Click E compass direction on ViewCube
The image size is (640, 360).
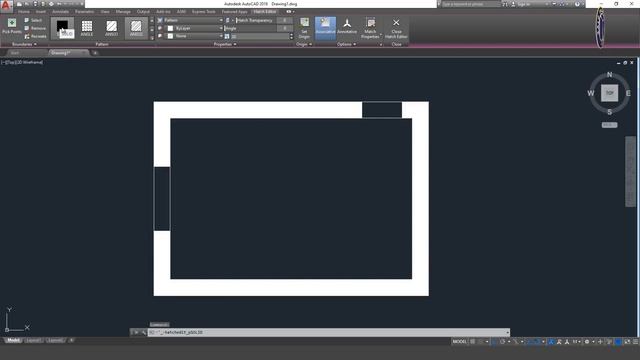pyautogui.click(x=628, y=93)
